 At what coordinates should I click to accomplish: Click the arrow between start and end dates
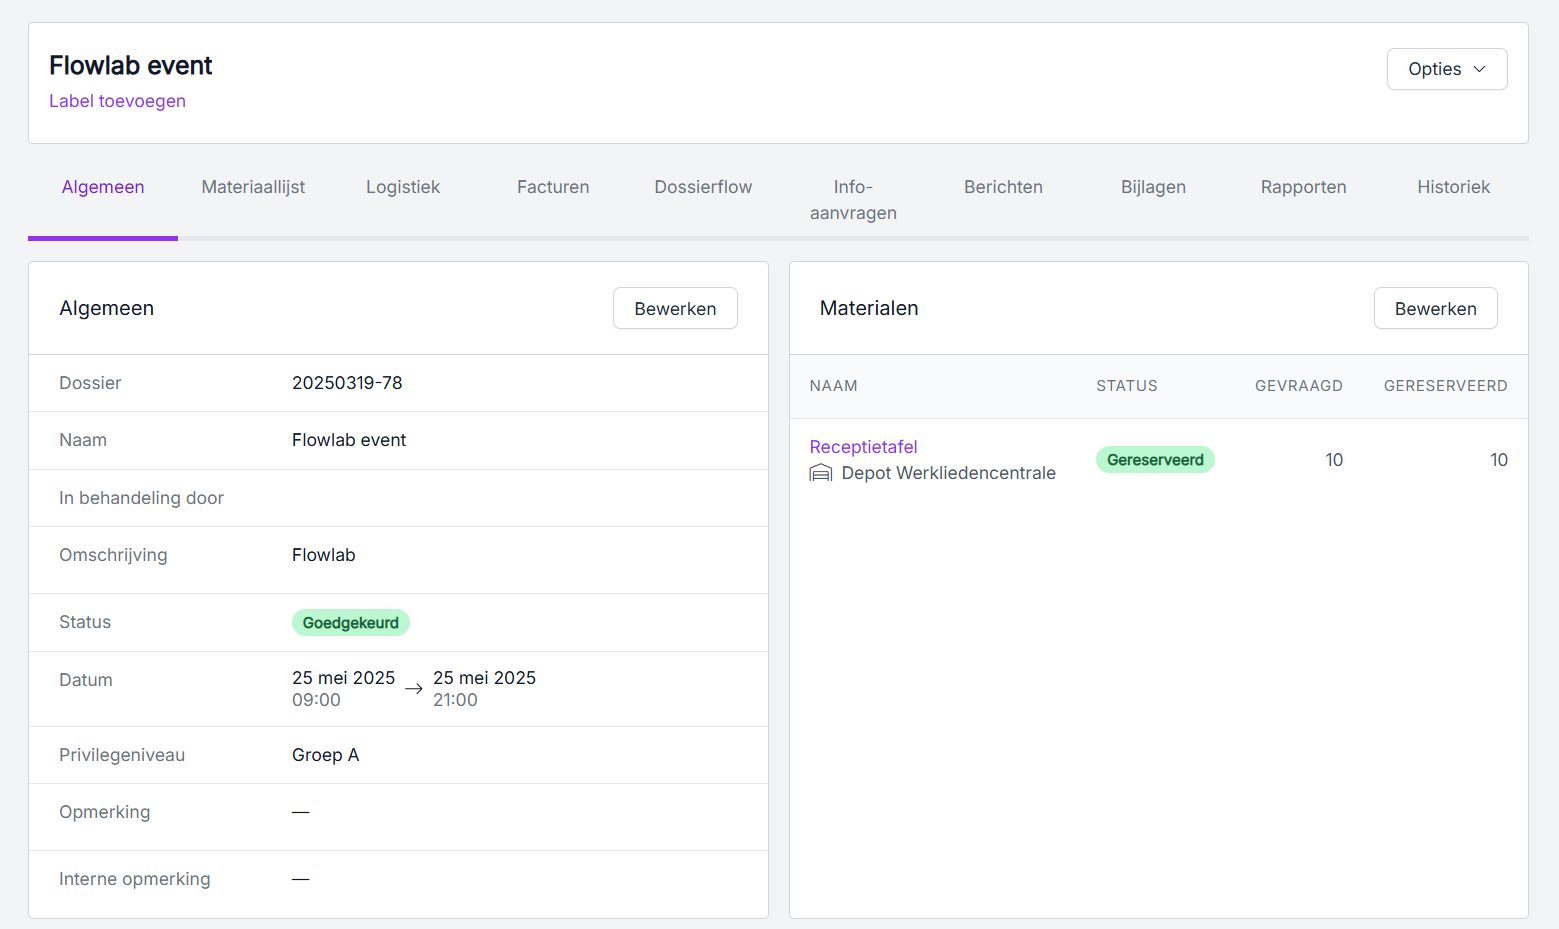pos(414,689)
